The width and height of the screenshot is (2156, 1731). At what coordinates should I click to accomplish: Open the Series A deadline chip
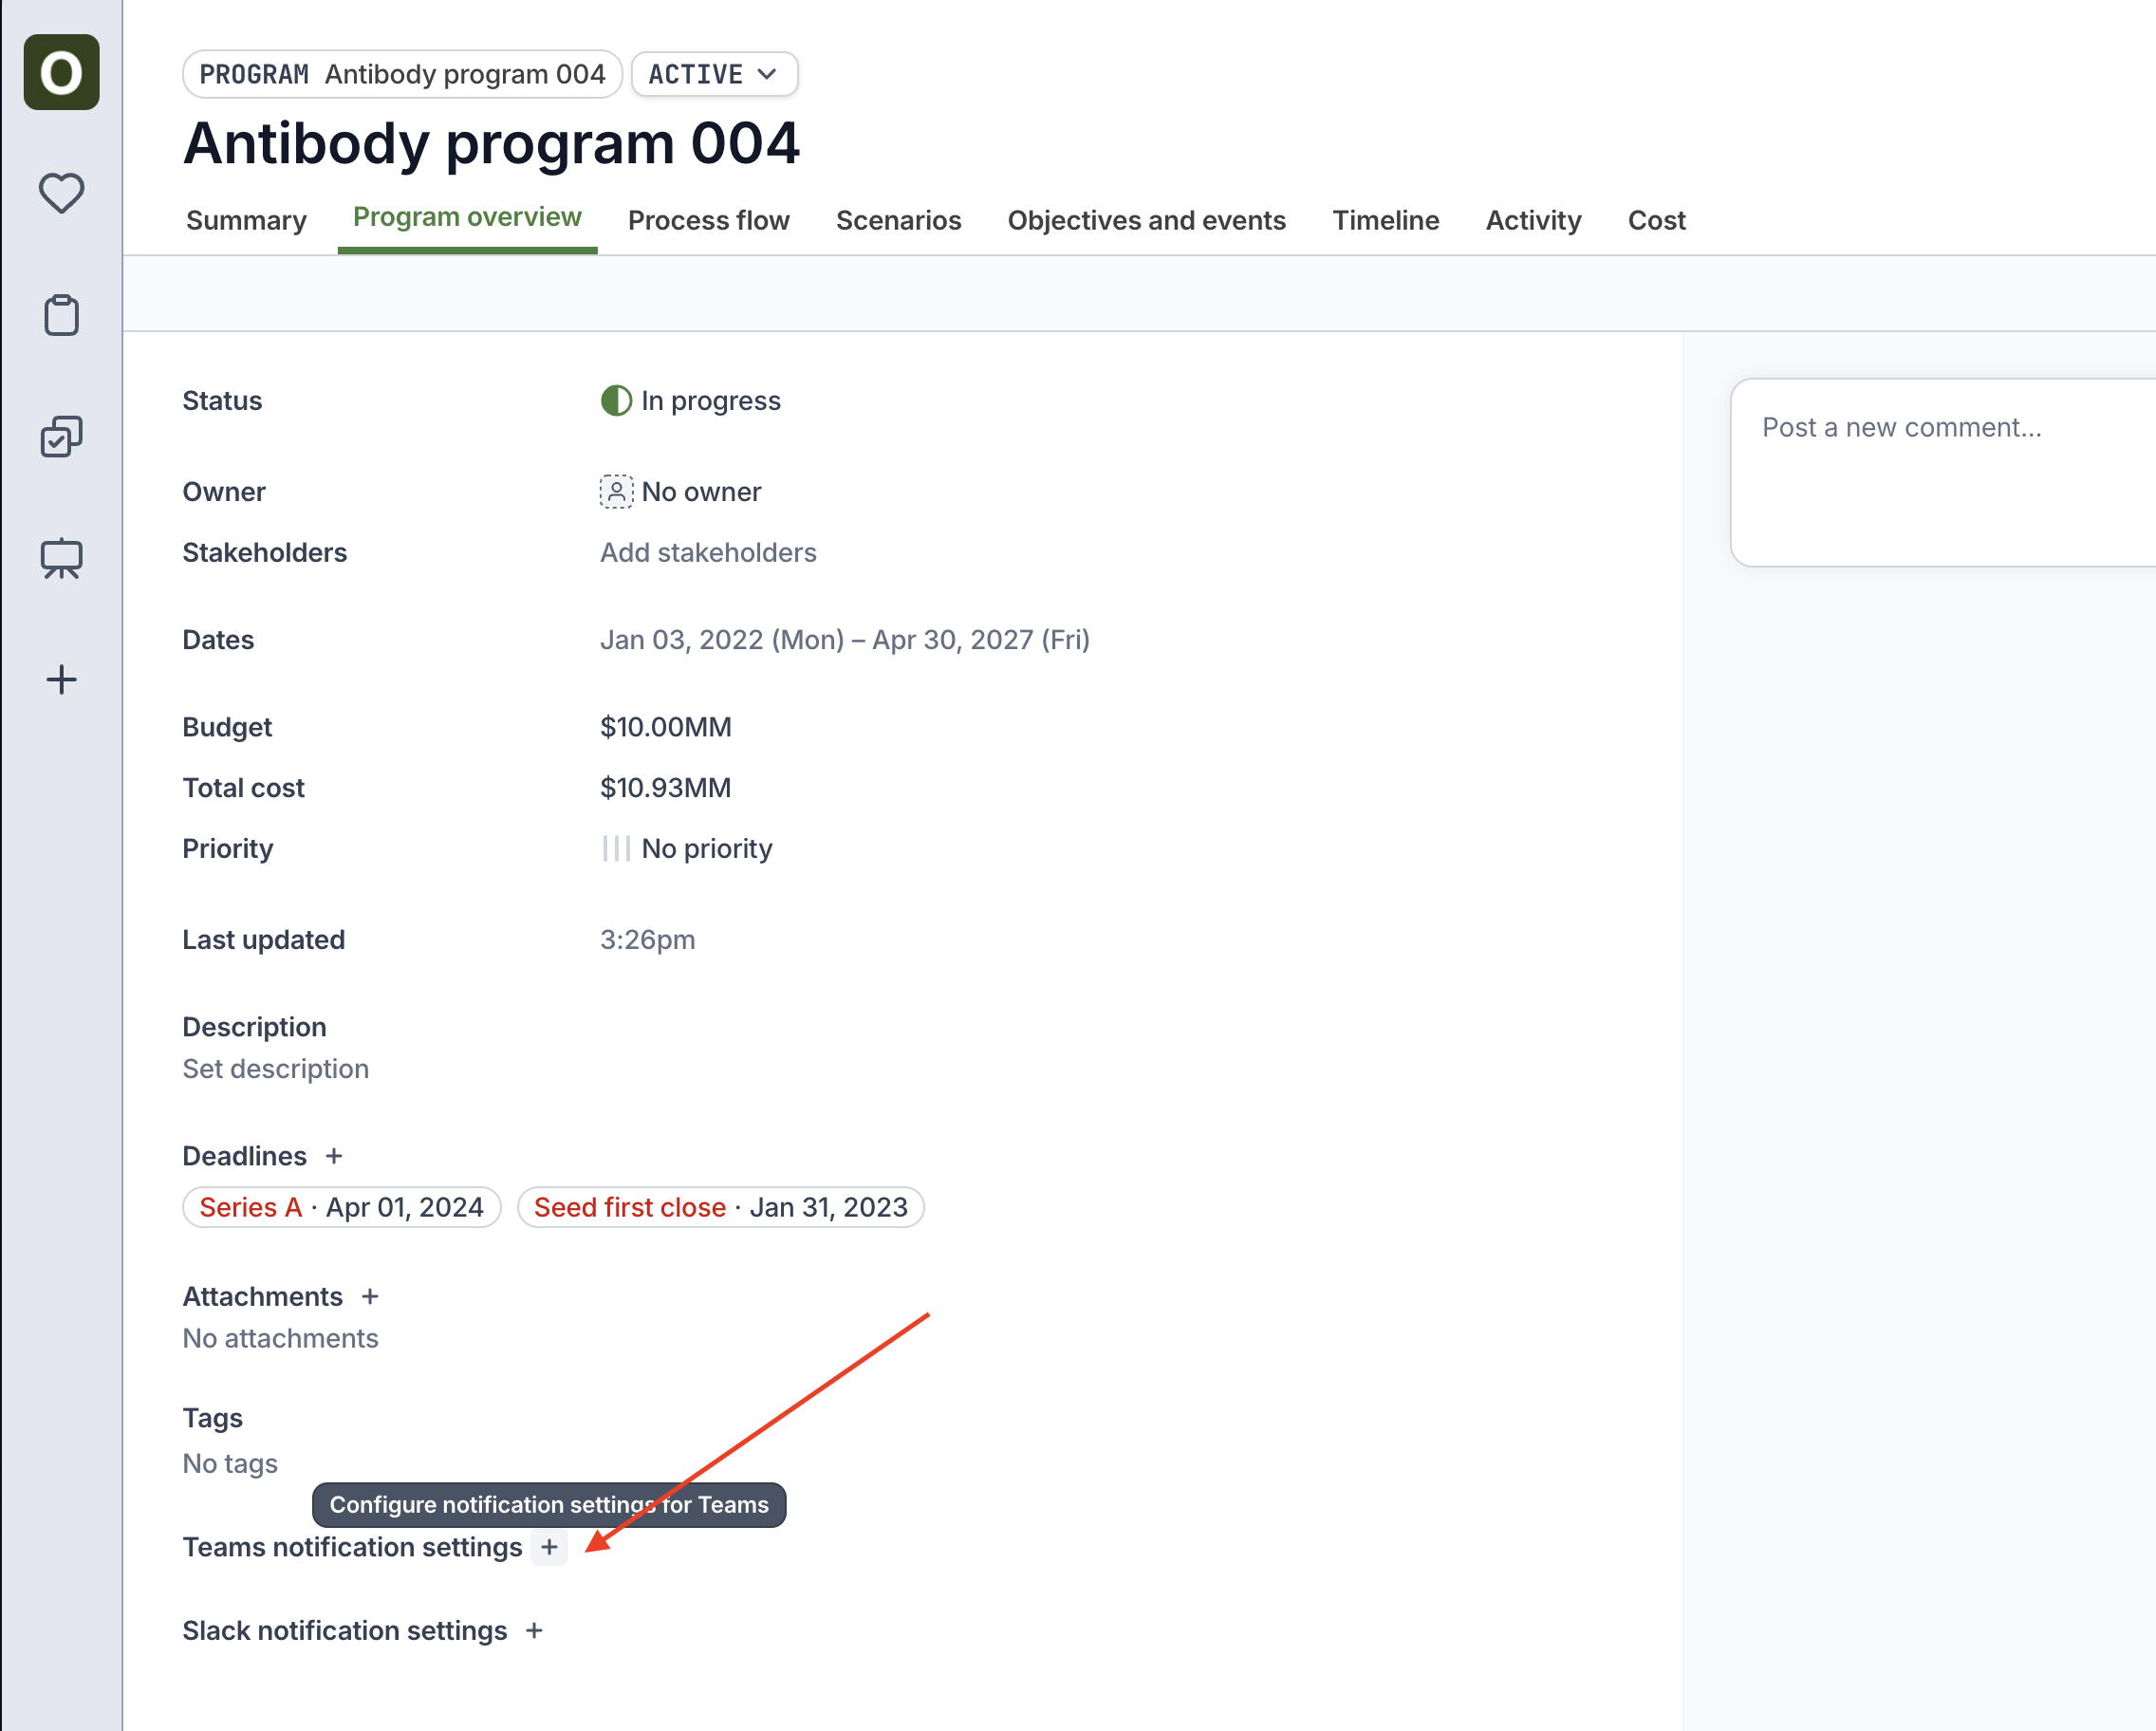click(341, 1207)
